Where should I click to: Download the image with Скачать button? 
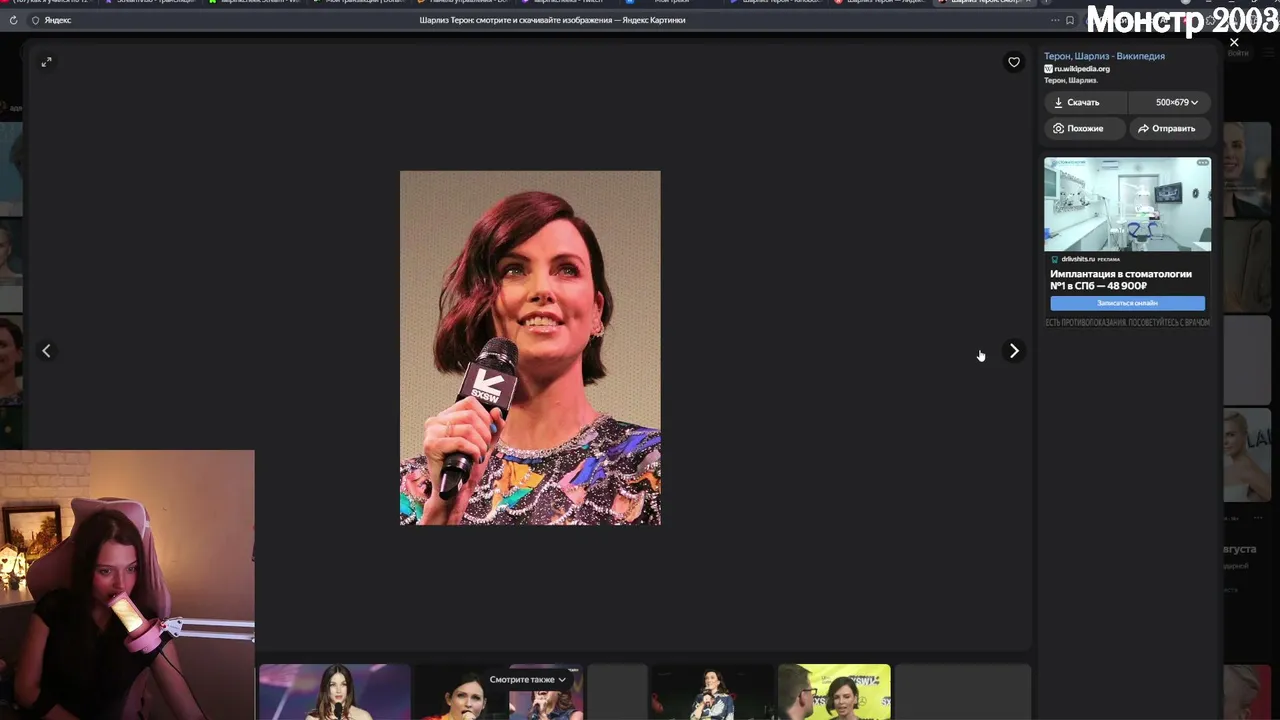1086,102
